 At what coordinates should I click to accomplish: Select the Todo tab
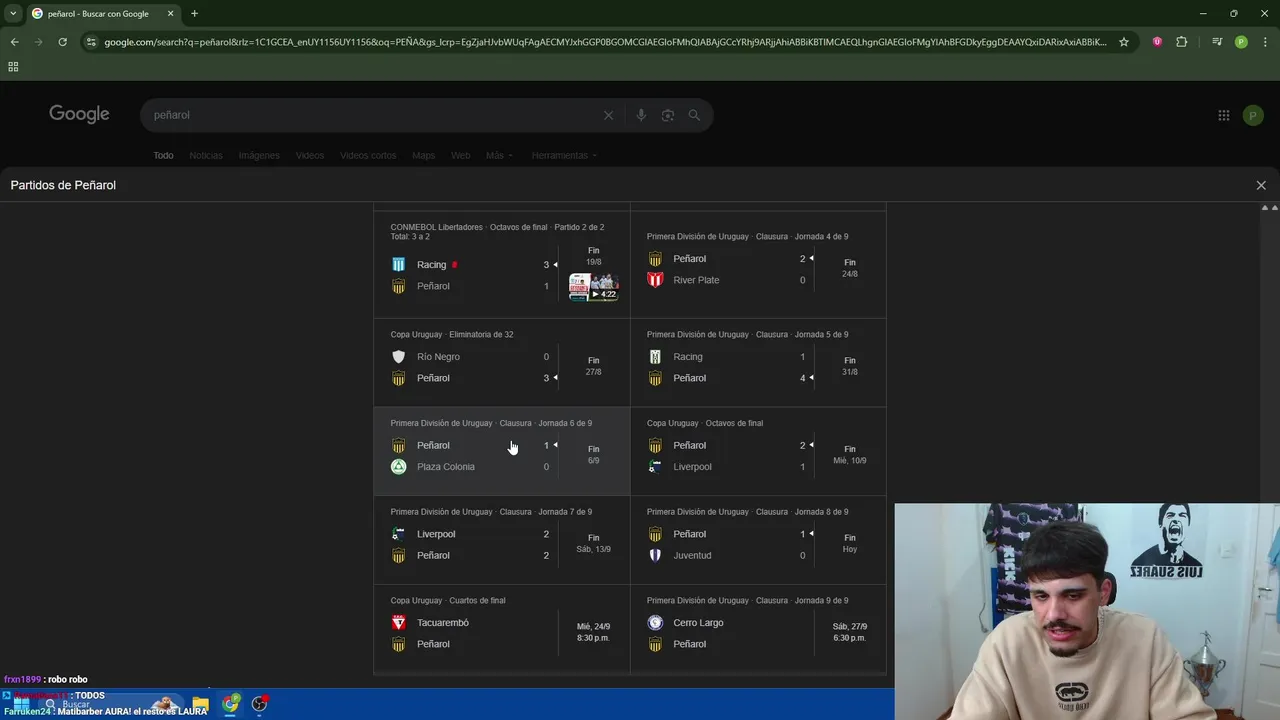(x=163, y=155)
